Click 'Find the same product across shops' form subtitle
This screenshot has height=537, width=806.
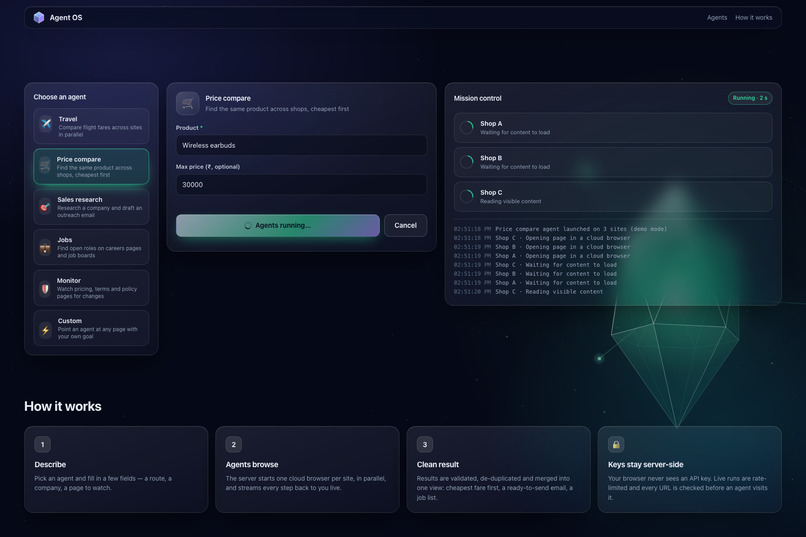pyautogui.click(x=277, y=109)
